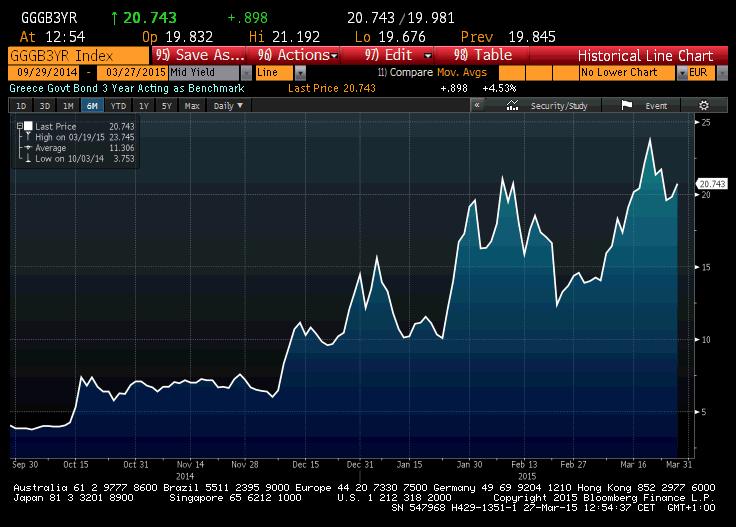Click the green 20.743 price at top

[150, 18]
